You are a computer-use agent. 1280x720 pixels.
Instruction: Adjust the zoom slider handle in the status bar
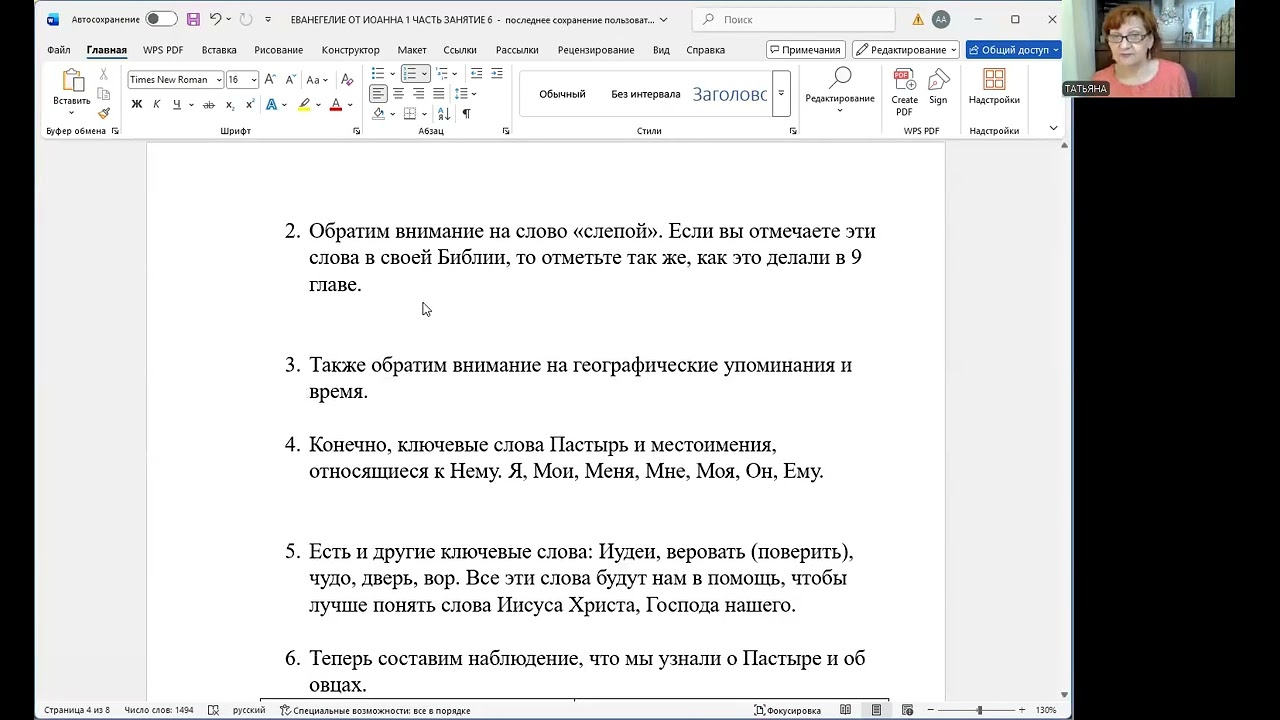click(x=980, y=710)
